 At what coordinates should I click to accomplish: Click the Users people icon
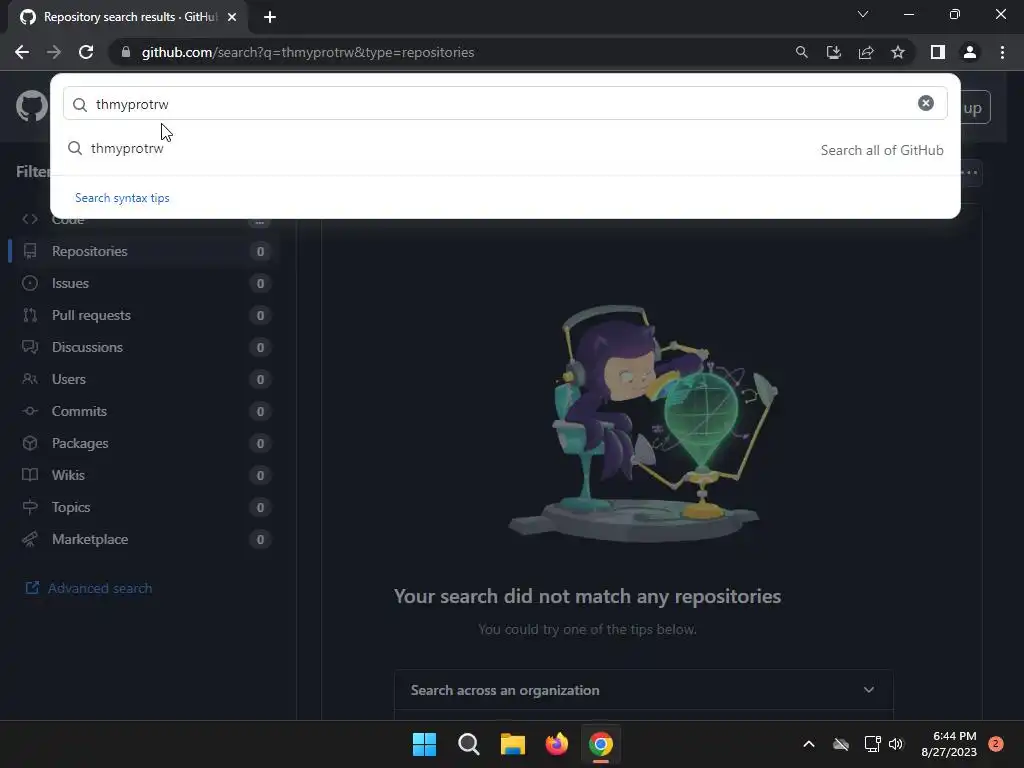(x=30, y=379)
